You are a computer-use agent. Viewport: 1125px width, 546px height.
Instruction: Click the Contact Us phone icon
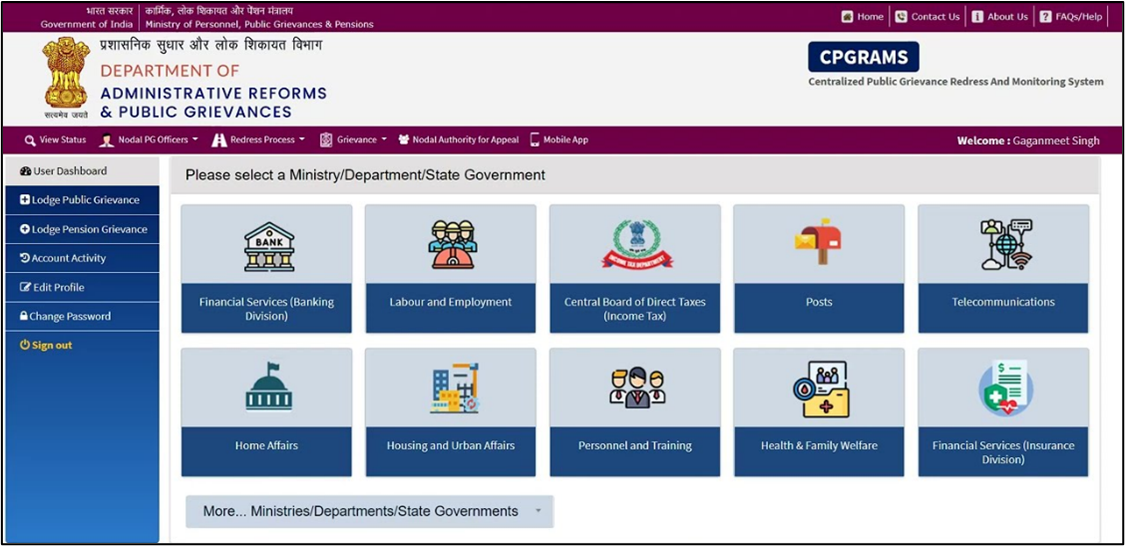point(901,17)
